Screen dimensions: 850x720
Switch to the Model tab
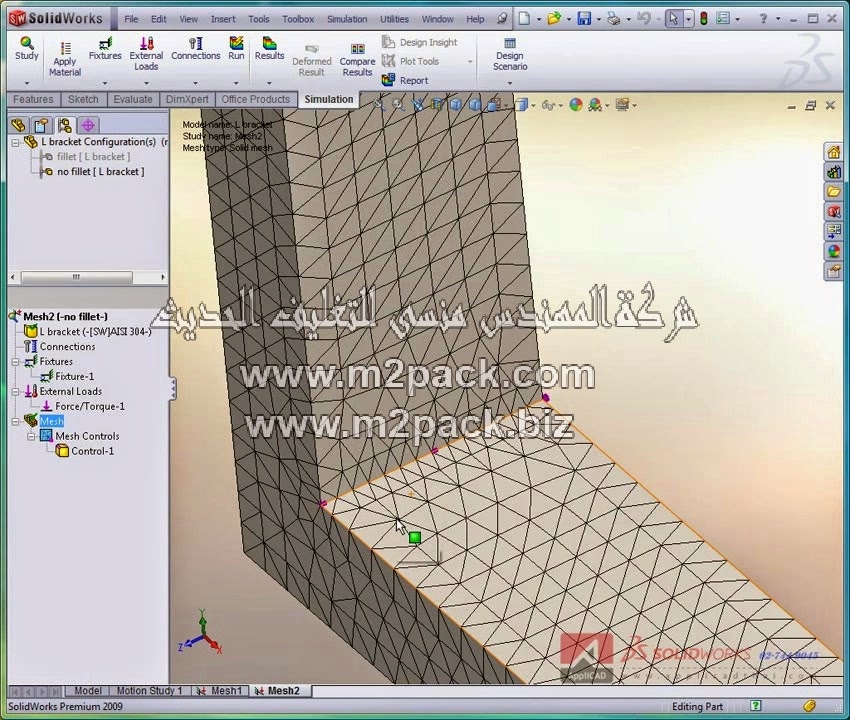87,691
